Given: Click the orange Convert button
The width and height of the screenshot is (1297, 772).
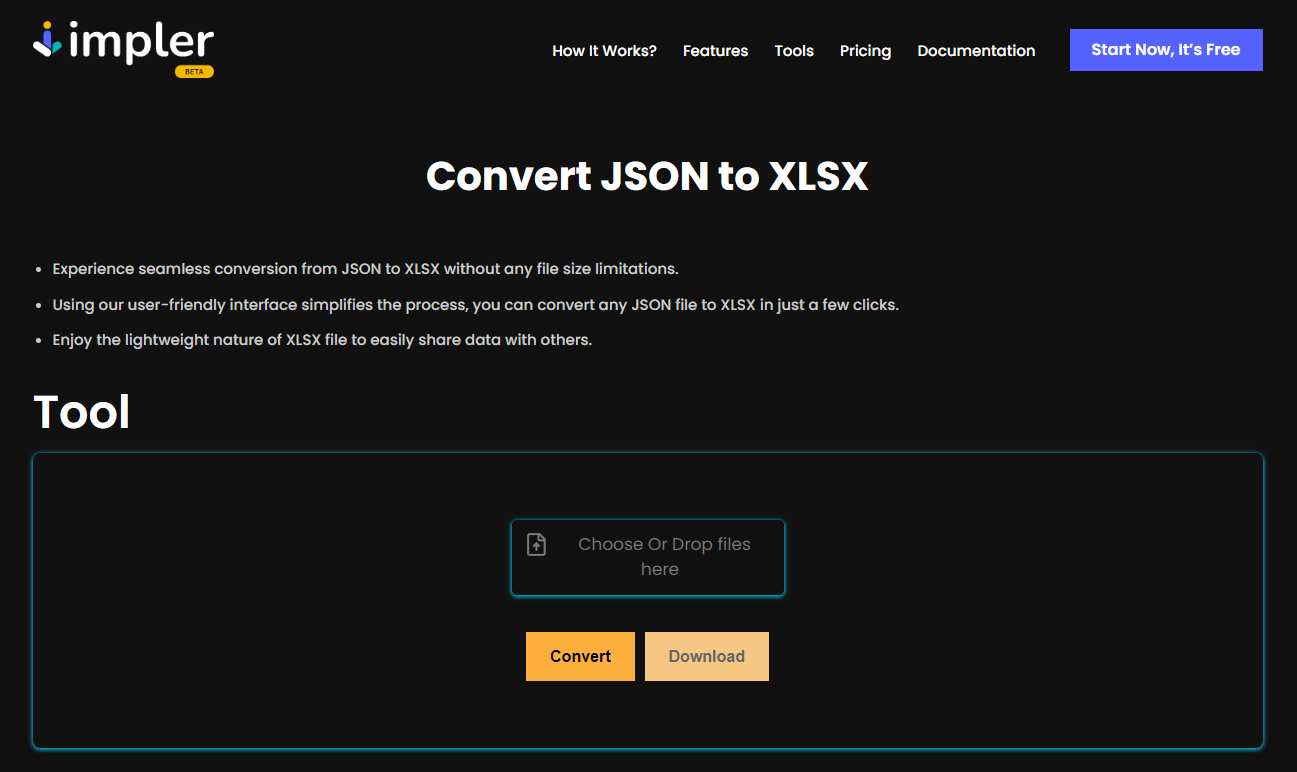Looking at the screenshot, I should coord(580,656).
